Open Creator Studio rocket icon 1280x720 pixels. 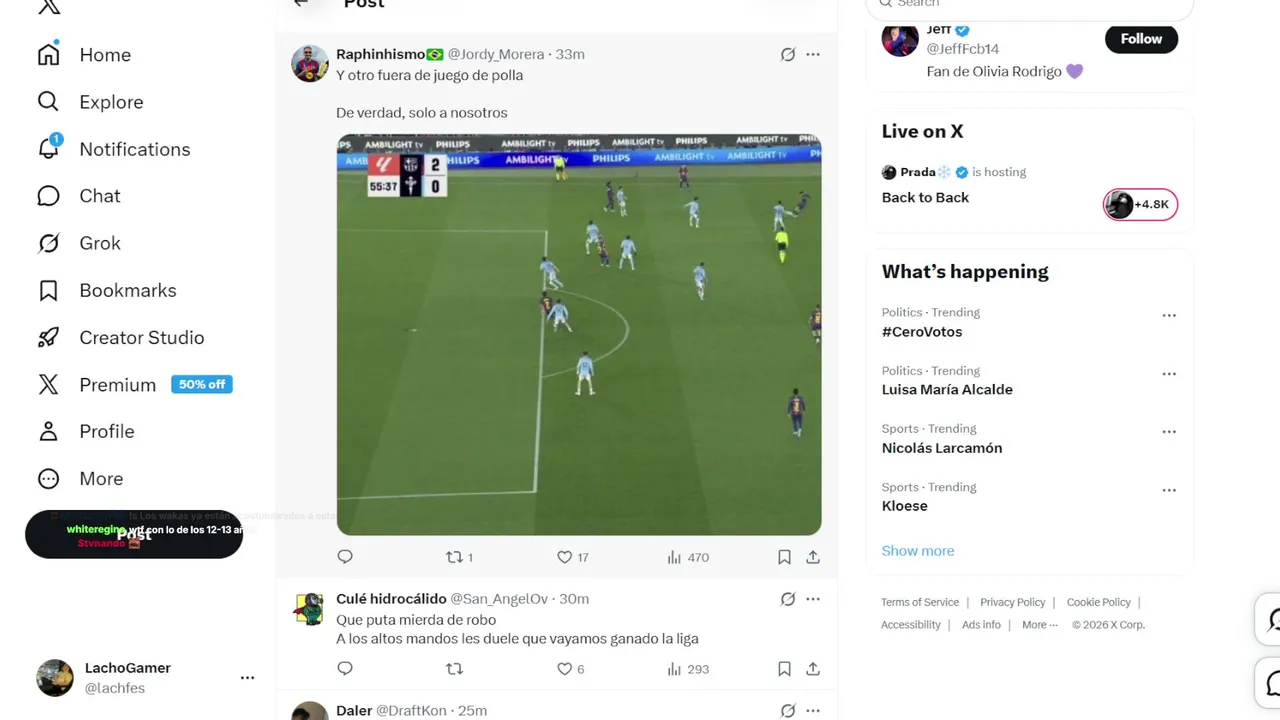click(x=48, y=337)
